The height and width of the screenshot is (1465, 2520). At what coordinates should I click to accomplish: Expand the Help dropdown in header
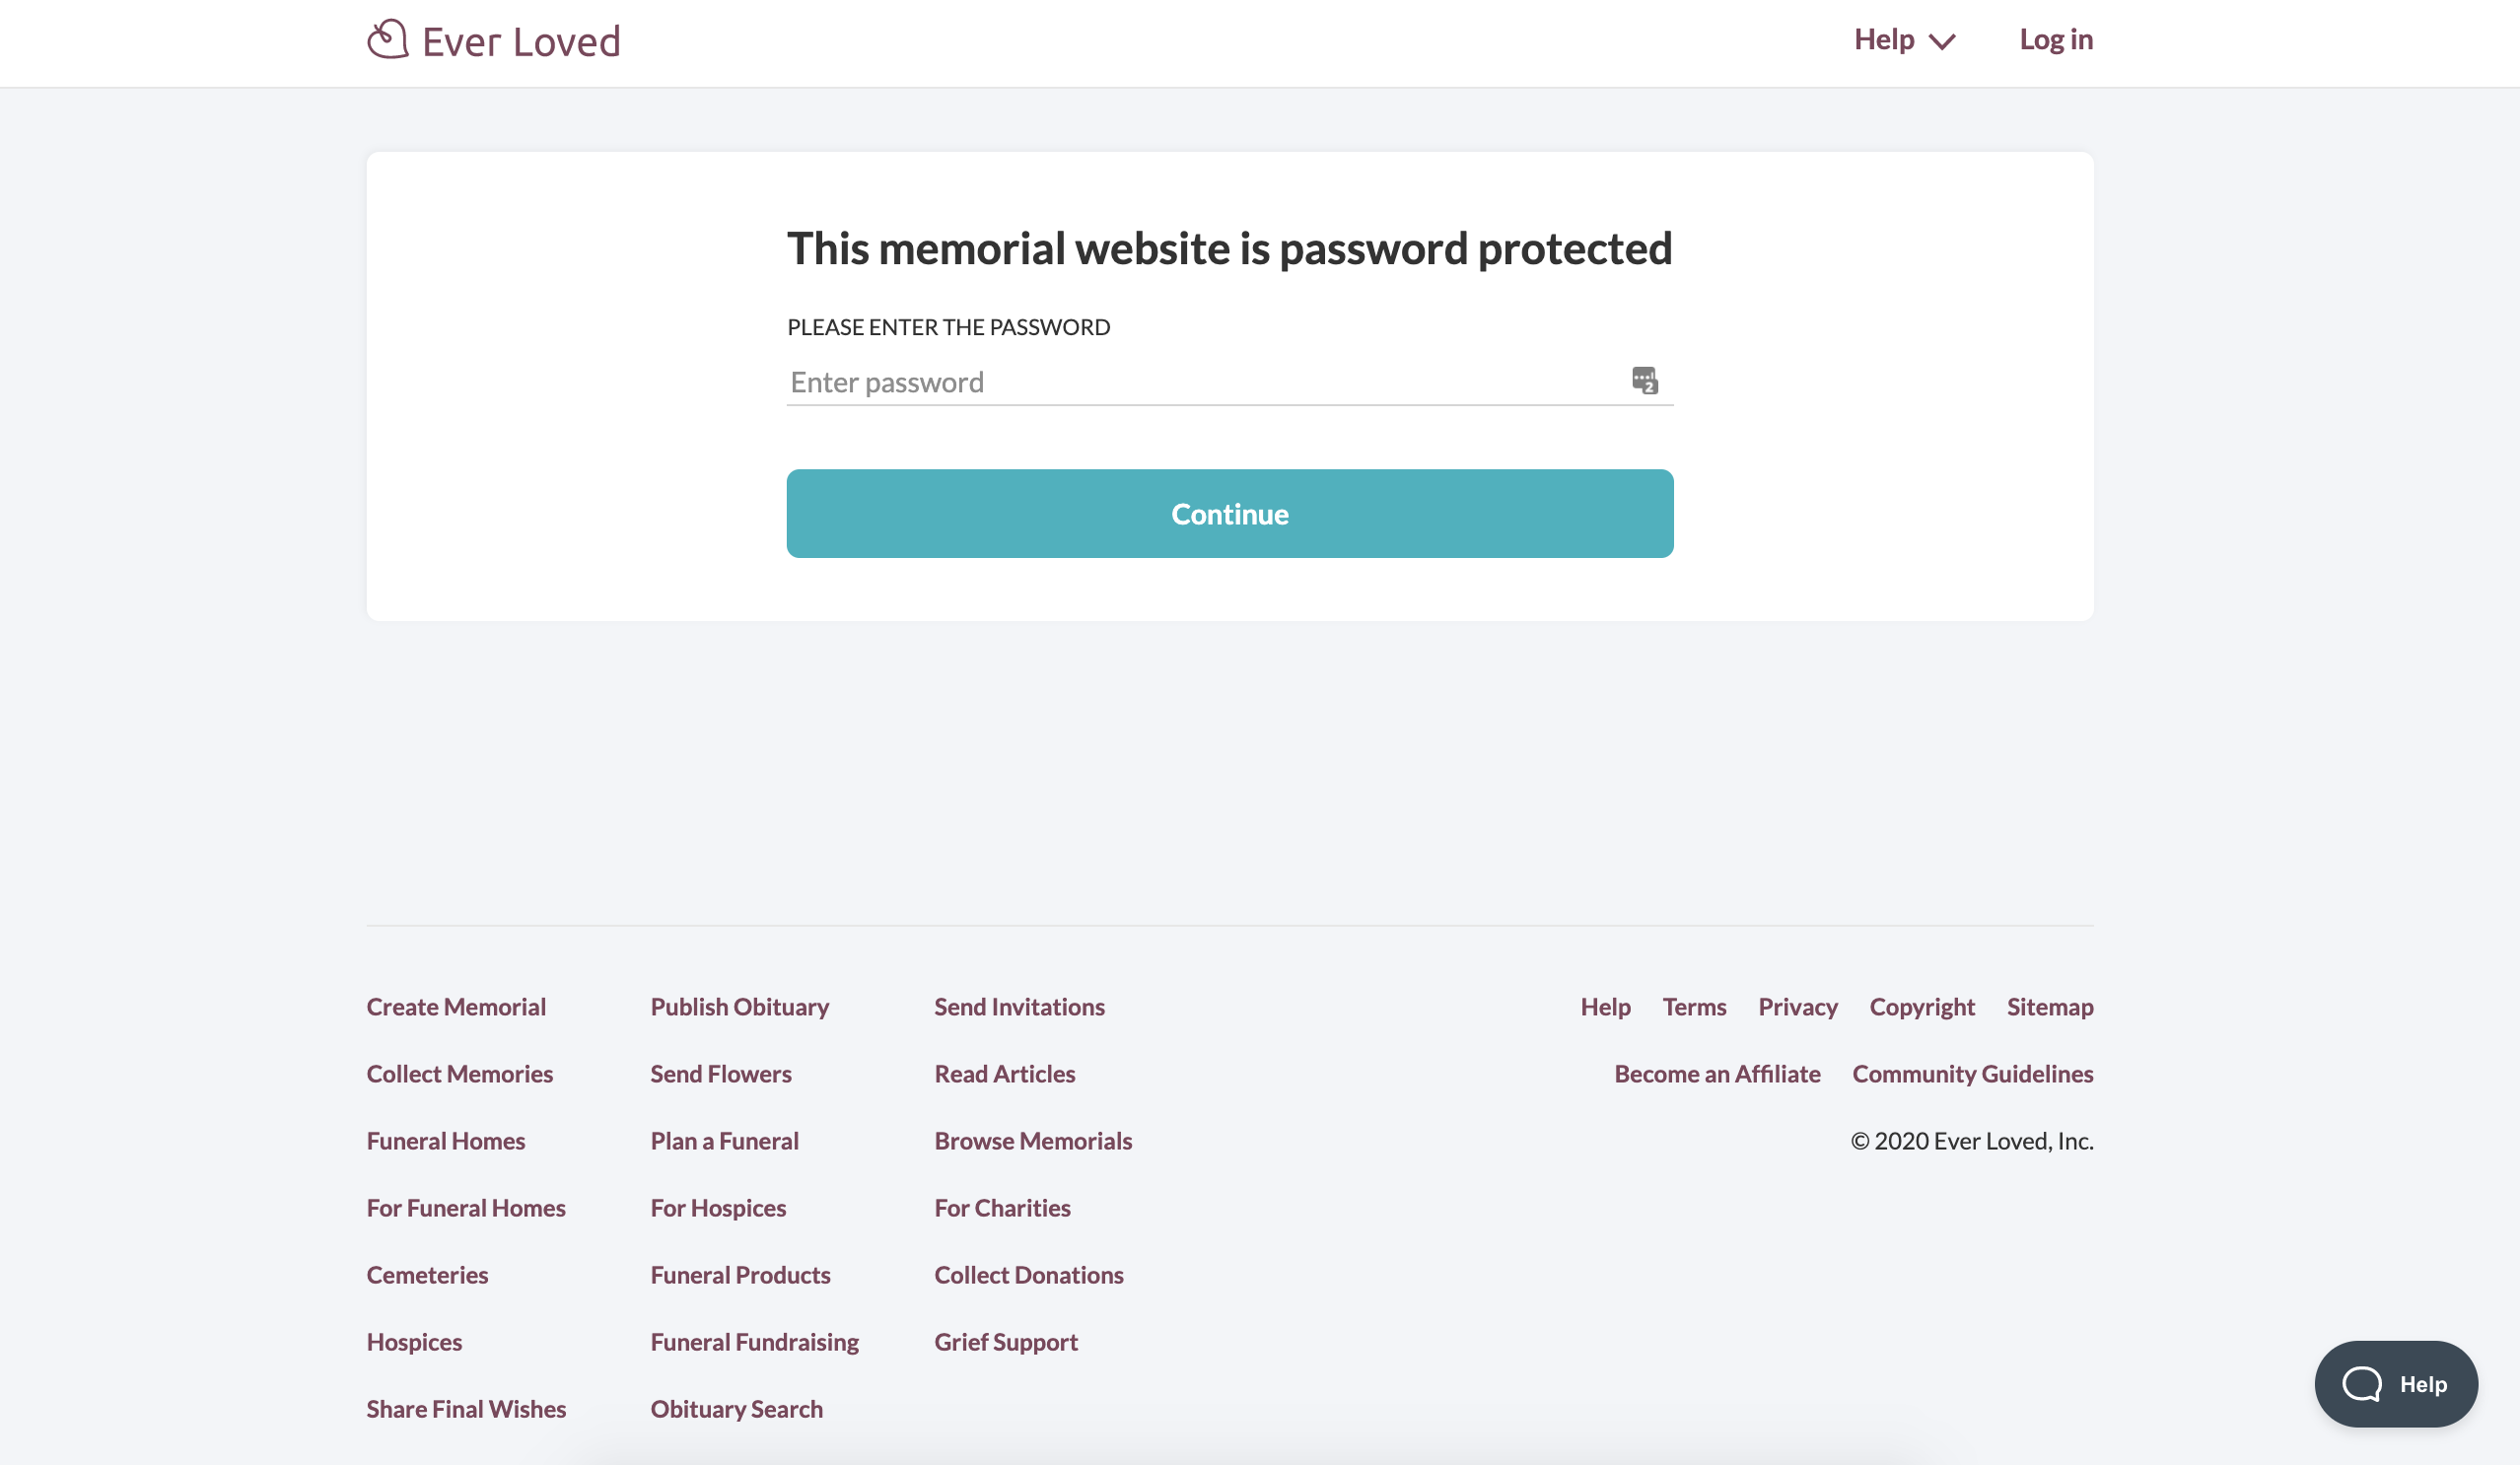coord(1904,40)
